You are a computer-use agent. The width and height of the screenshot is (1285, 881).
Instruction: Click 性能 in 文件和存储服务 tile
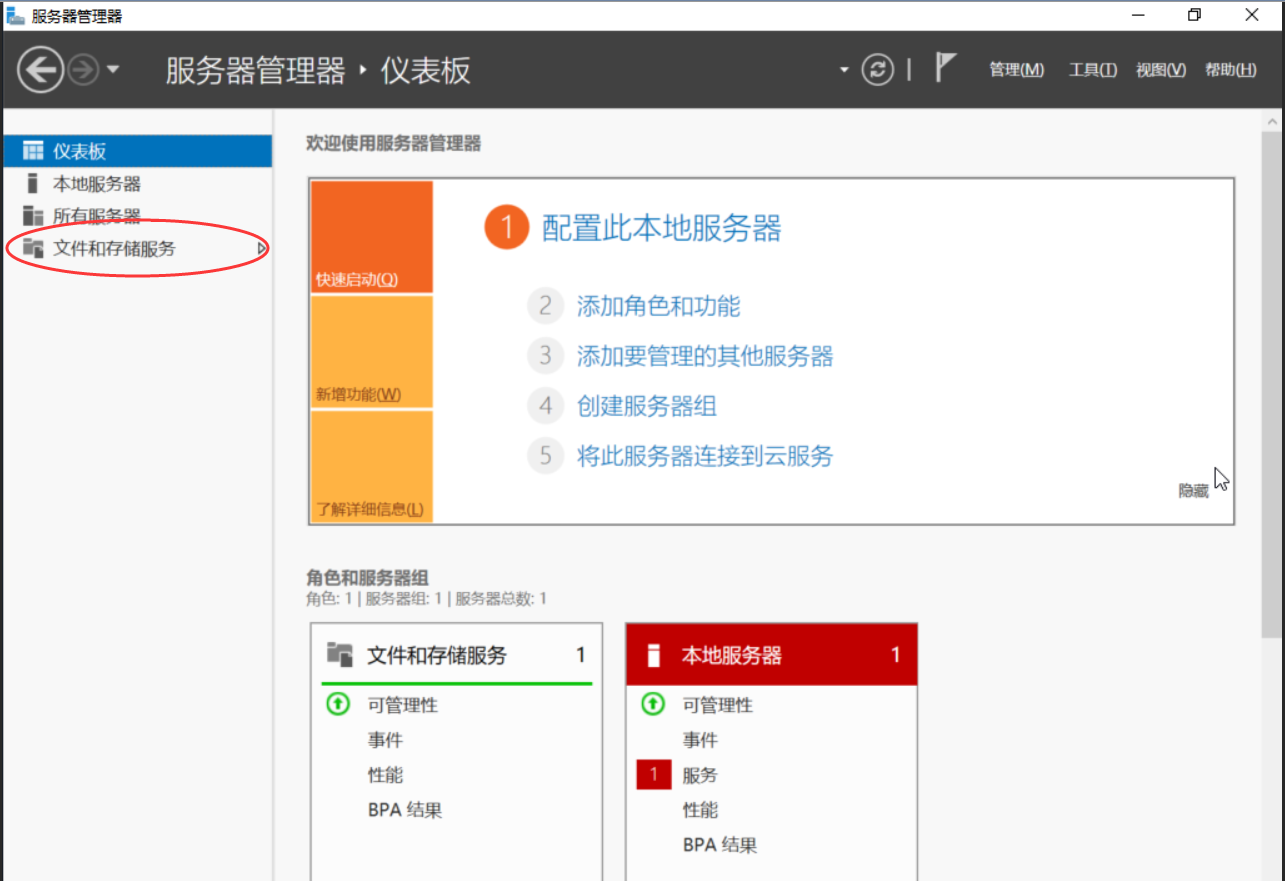coord(385,775)
